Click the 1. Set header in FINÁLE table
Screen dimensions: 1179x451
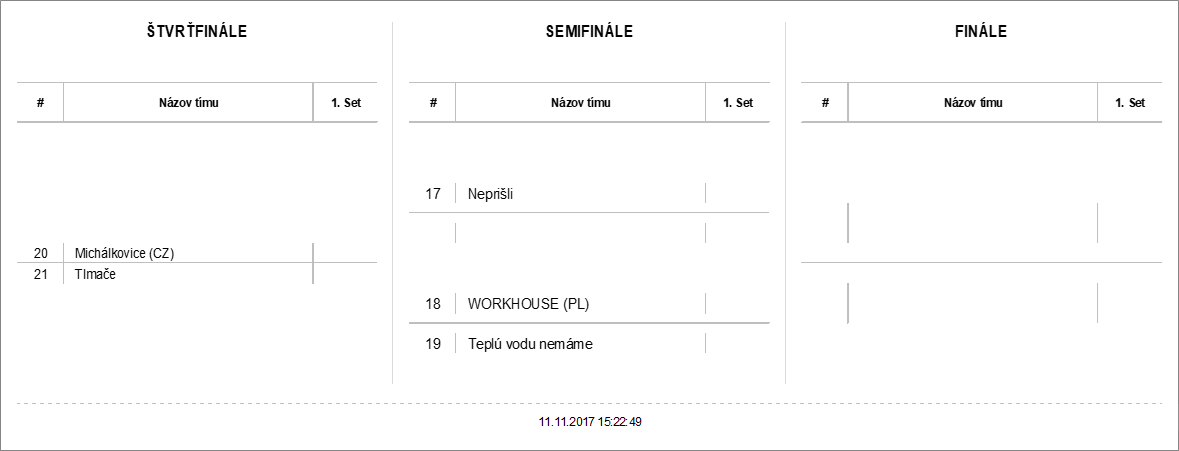tap(1130, 102)
